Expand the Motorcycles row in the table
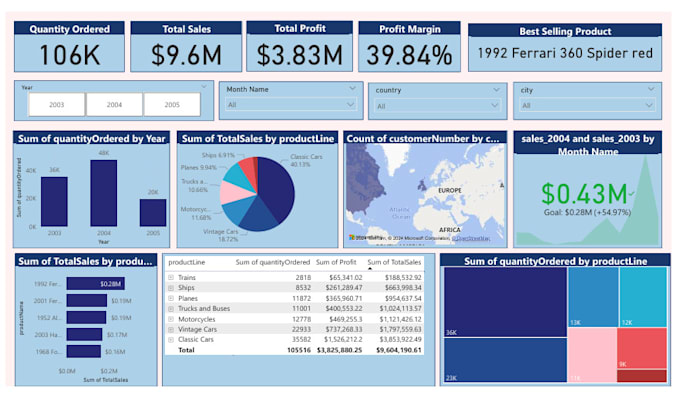The height and width of the screenshot is (398, 680). pos(171,319)
